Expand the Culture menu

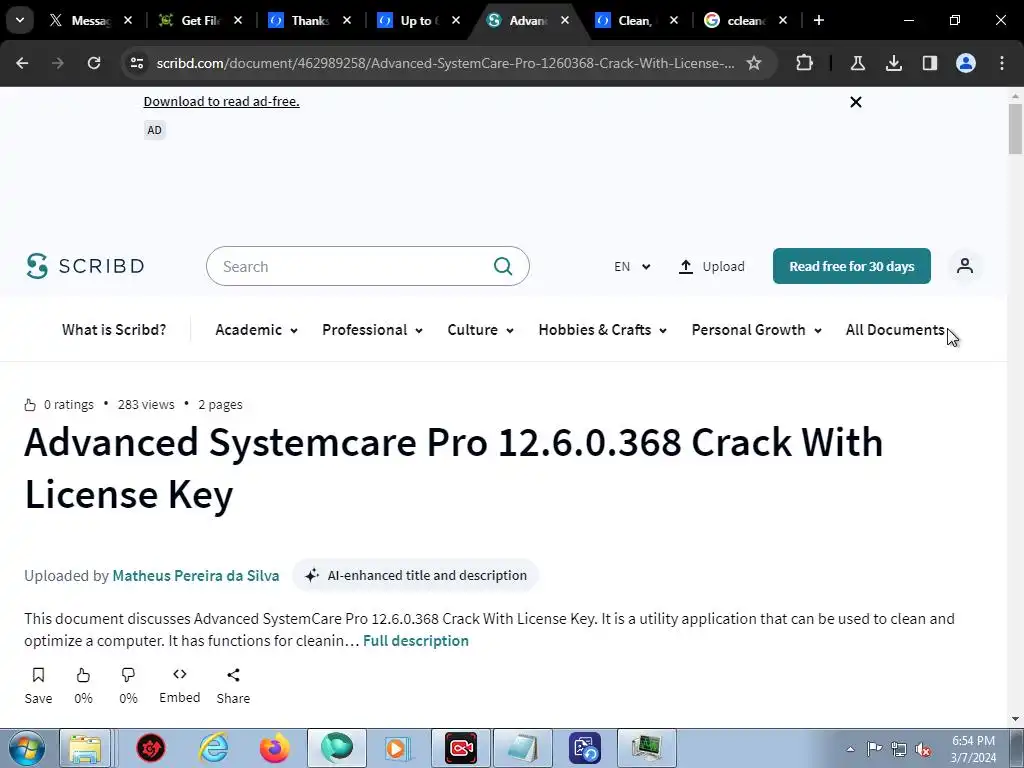(480, 330)
